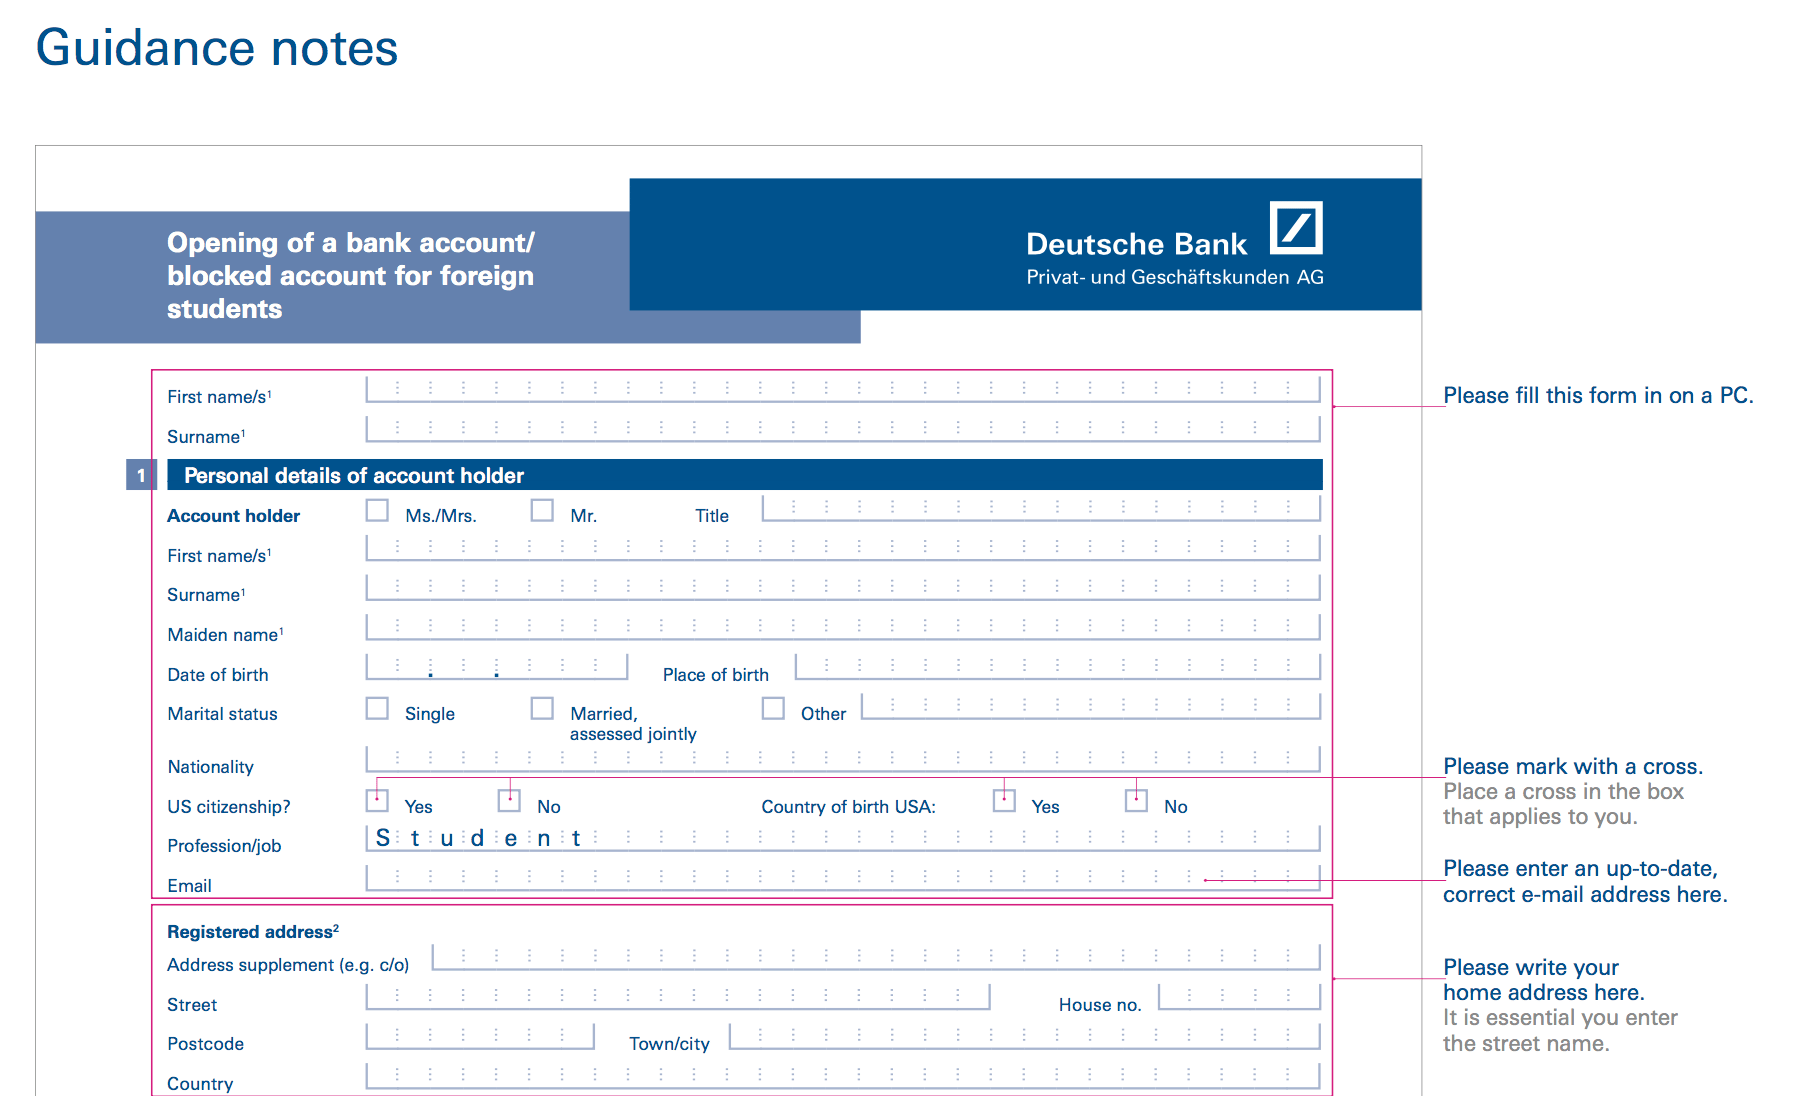Click the 'Registered address' label

[x=253, y=932]
